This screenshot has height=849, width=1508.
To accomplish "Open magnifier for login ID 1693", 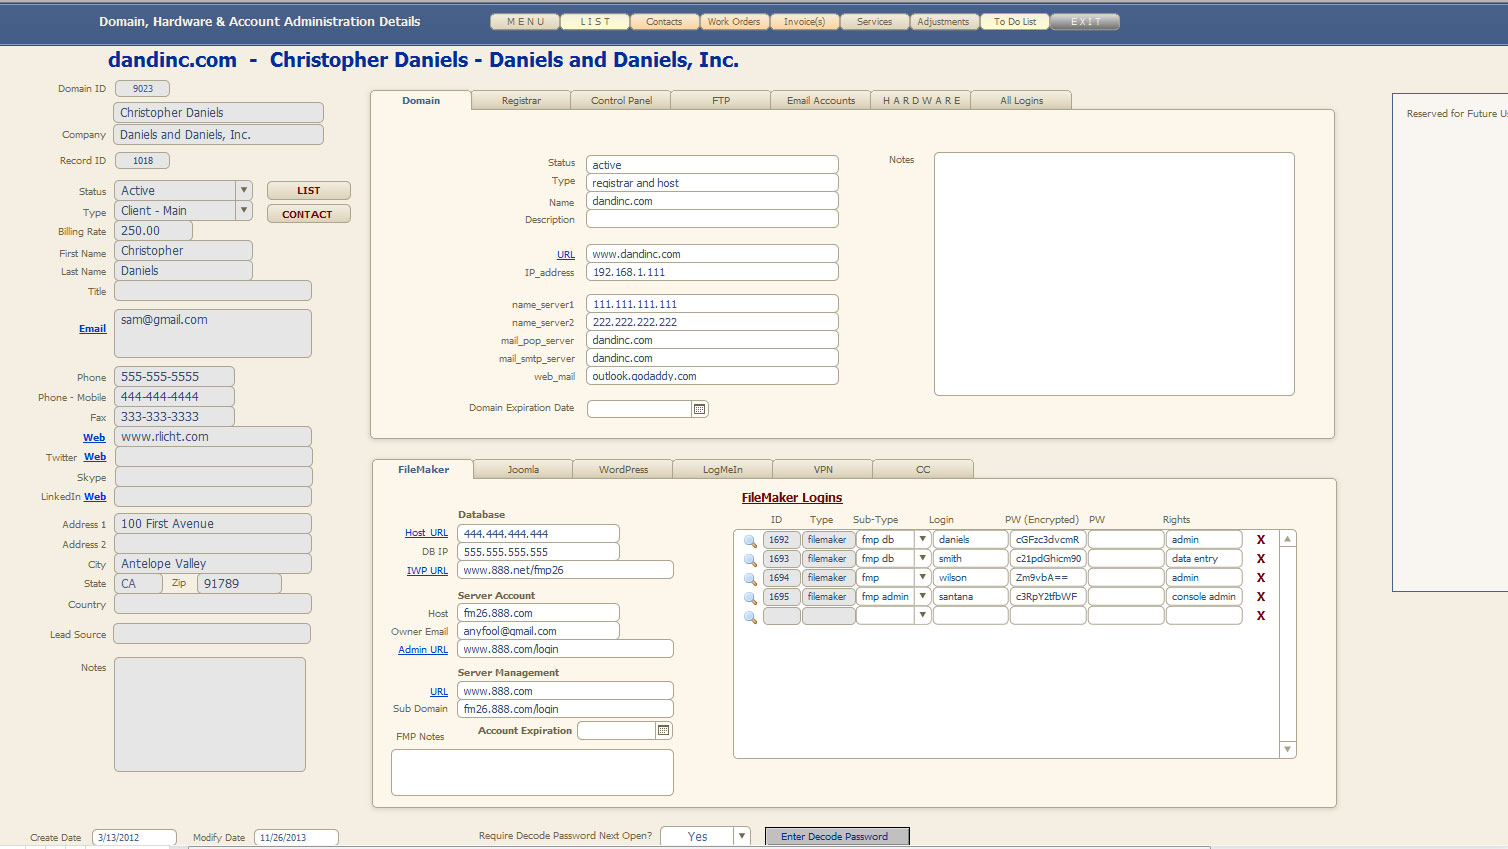I will tap(750, 559).
